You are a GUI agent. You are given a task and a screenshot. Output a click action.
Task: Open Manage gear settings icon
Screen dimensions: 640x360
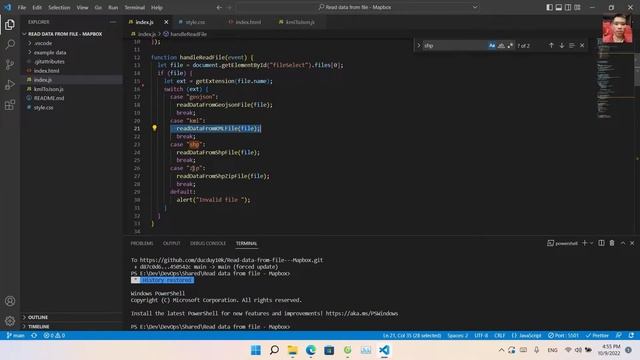coord(10,321)
